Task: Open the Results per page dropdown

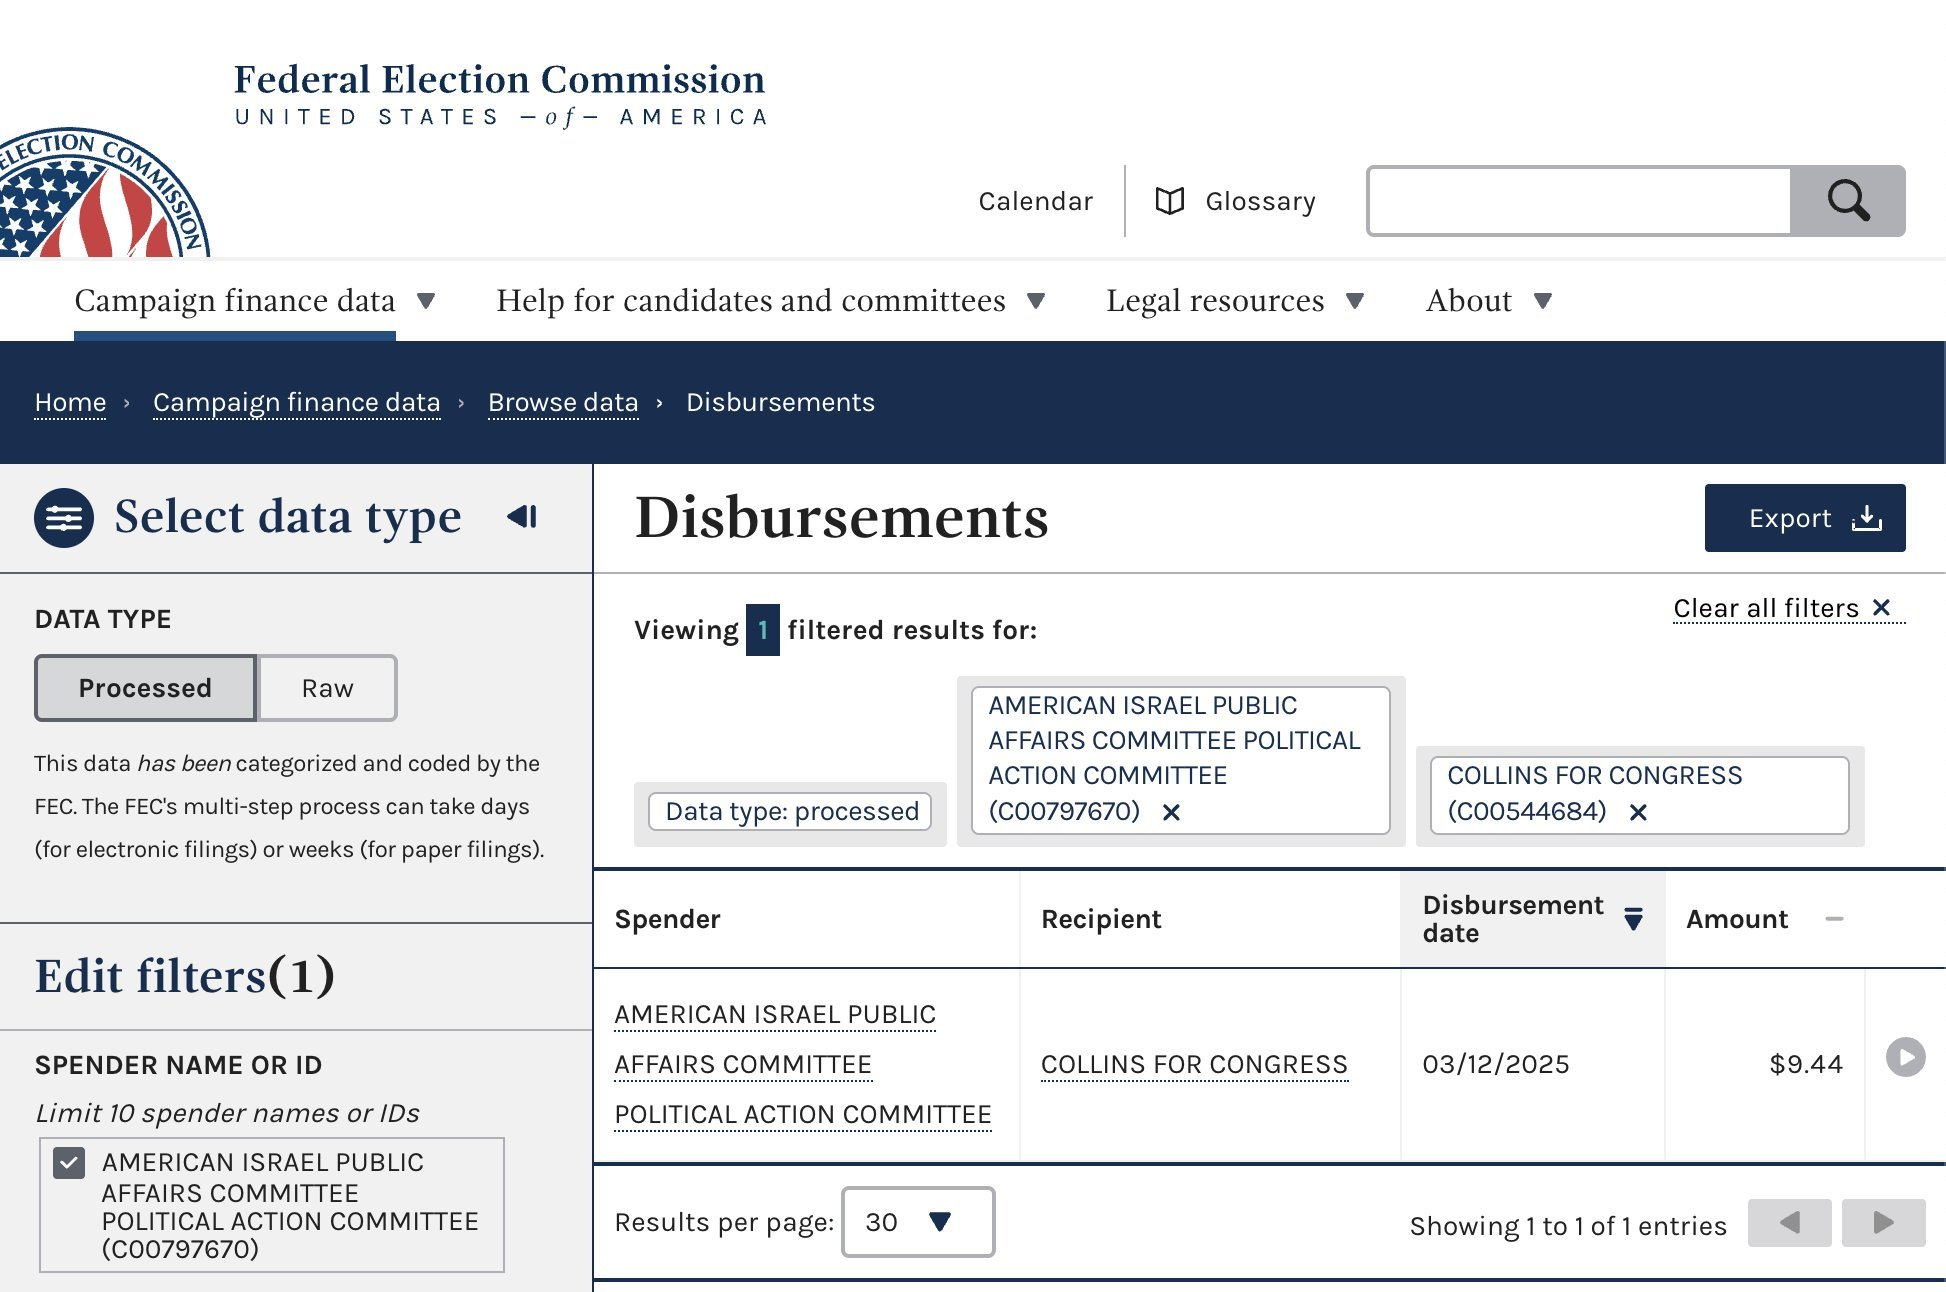Action: pyautogui.click(x=918, y=1222)
